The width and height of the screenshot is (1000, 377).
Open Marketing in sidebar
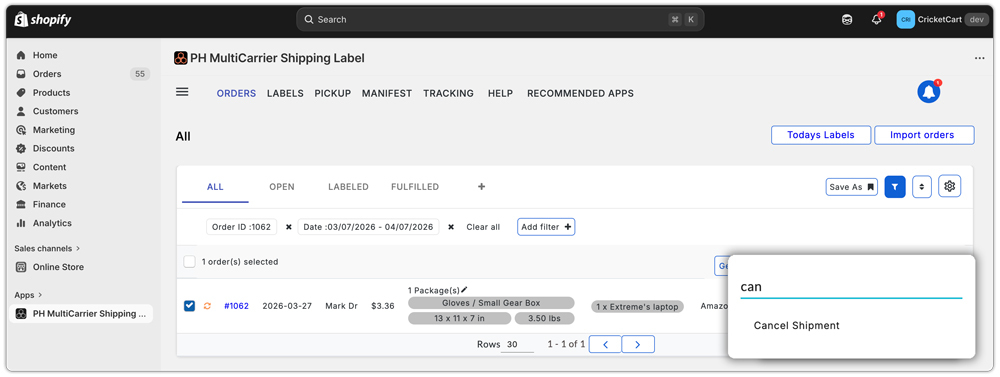click(x=54, y=129)
